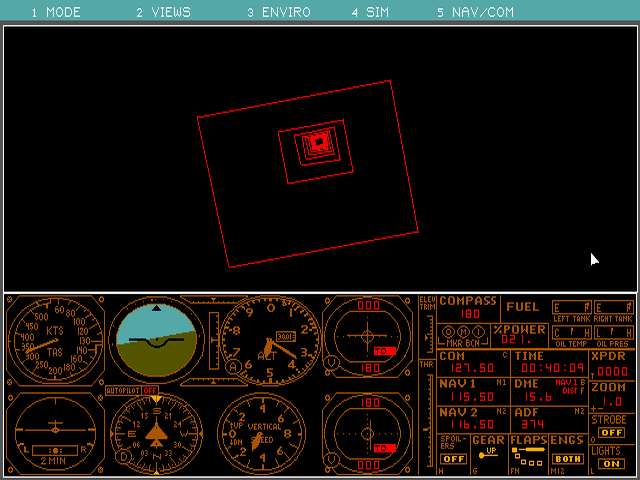
Task: Click the %POWER readout value
Action: tap(516, 340)
